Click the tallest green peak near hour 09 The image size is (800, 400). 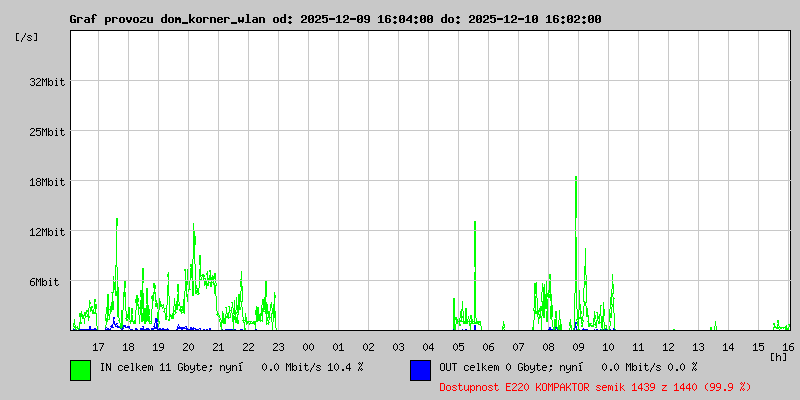(576, 180)
